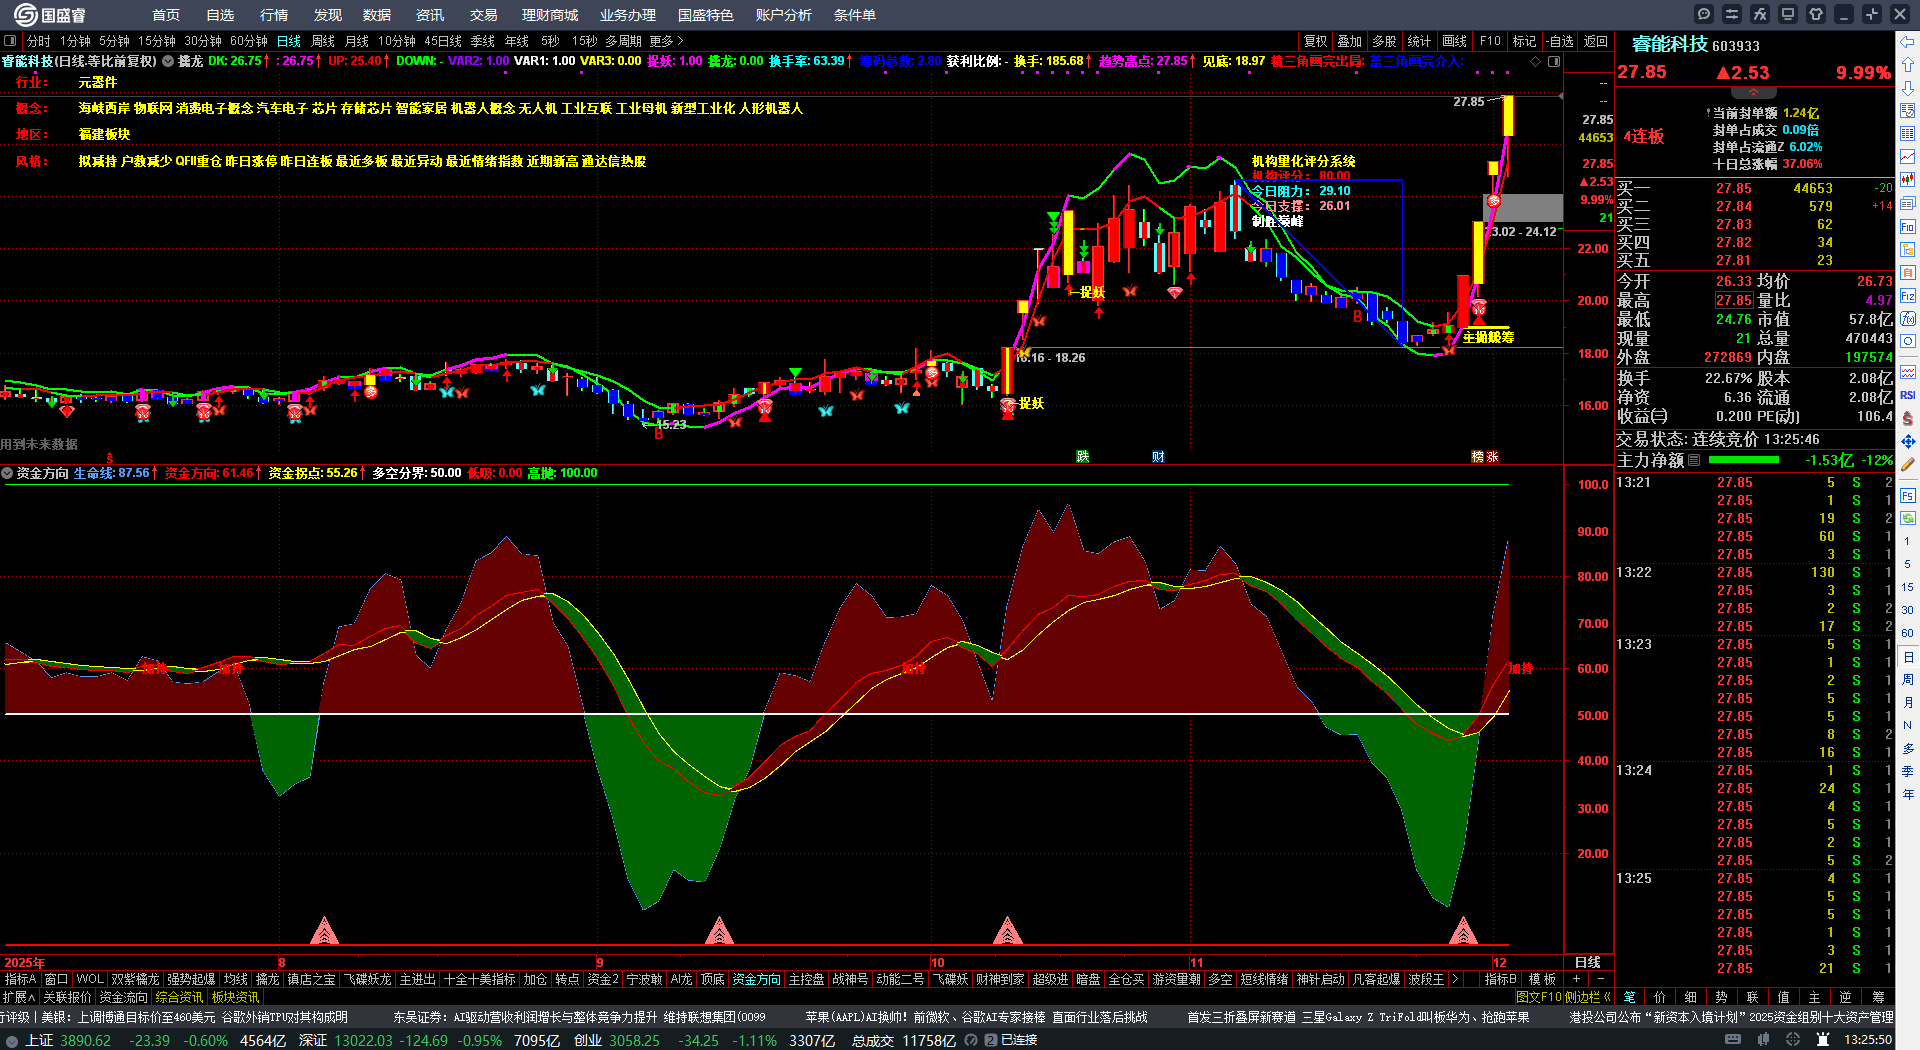Open the 行情 menu
The width and height of the screenshot is (1920, 1050).
[x=273, y=15]
